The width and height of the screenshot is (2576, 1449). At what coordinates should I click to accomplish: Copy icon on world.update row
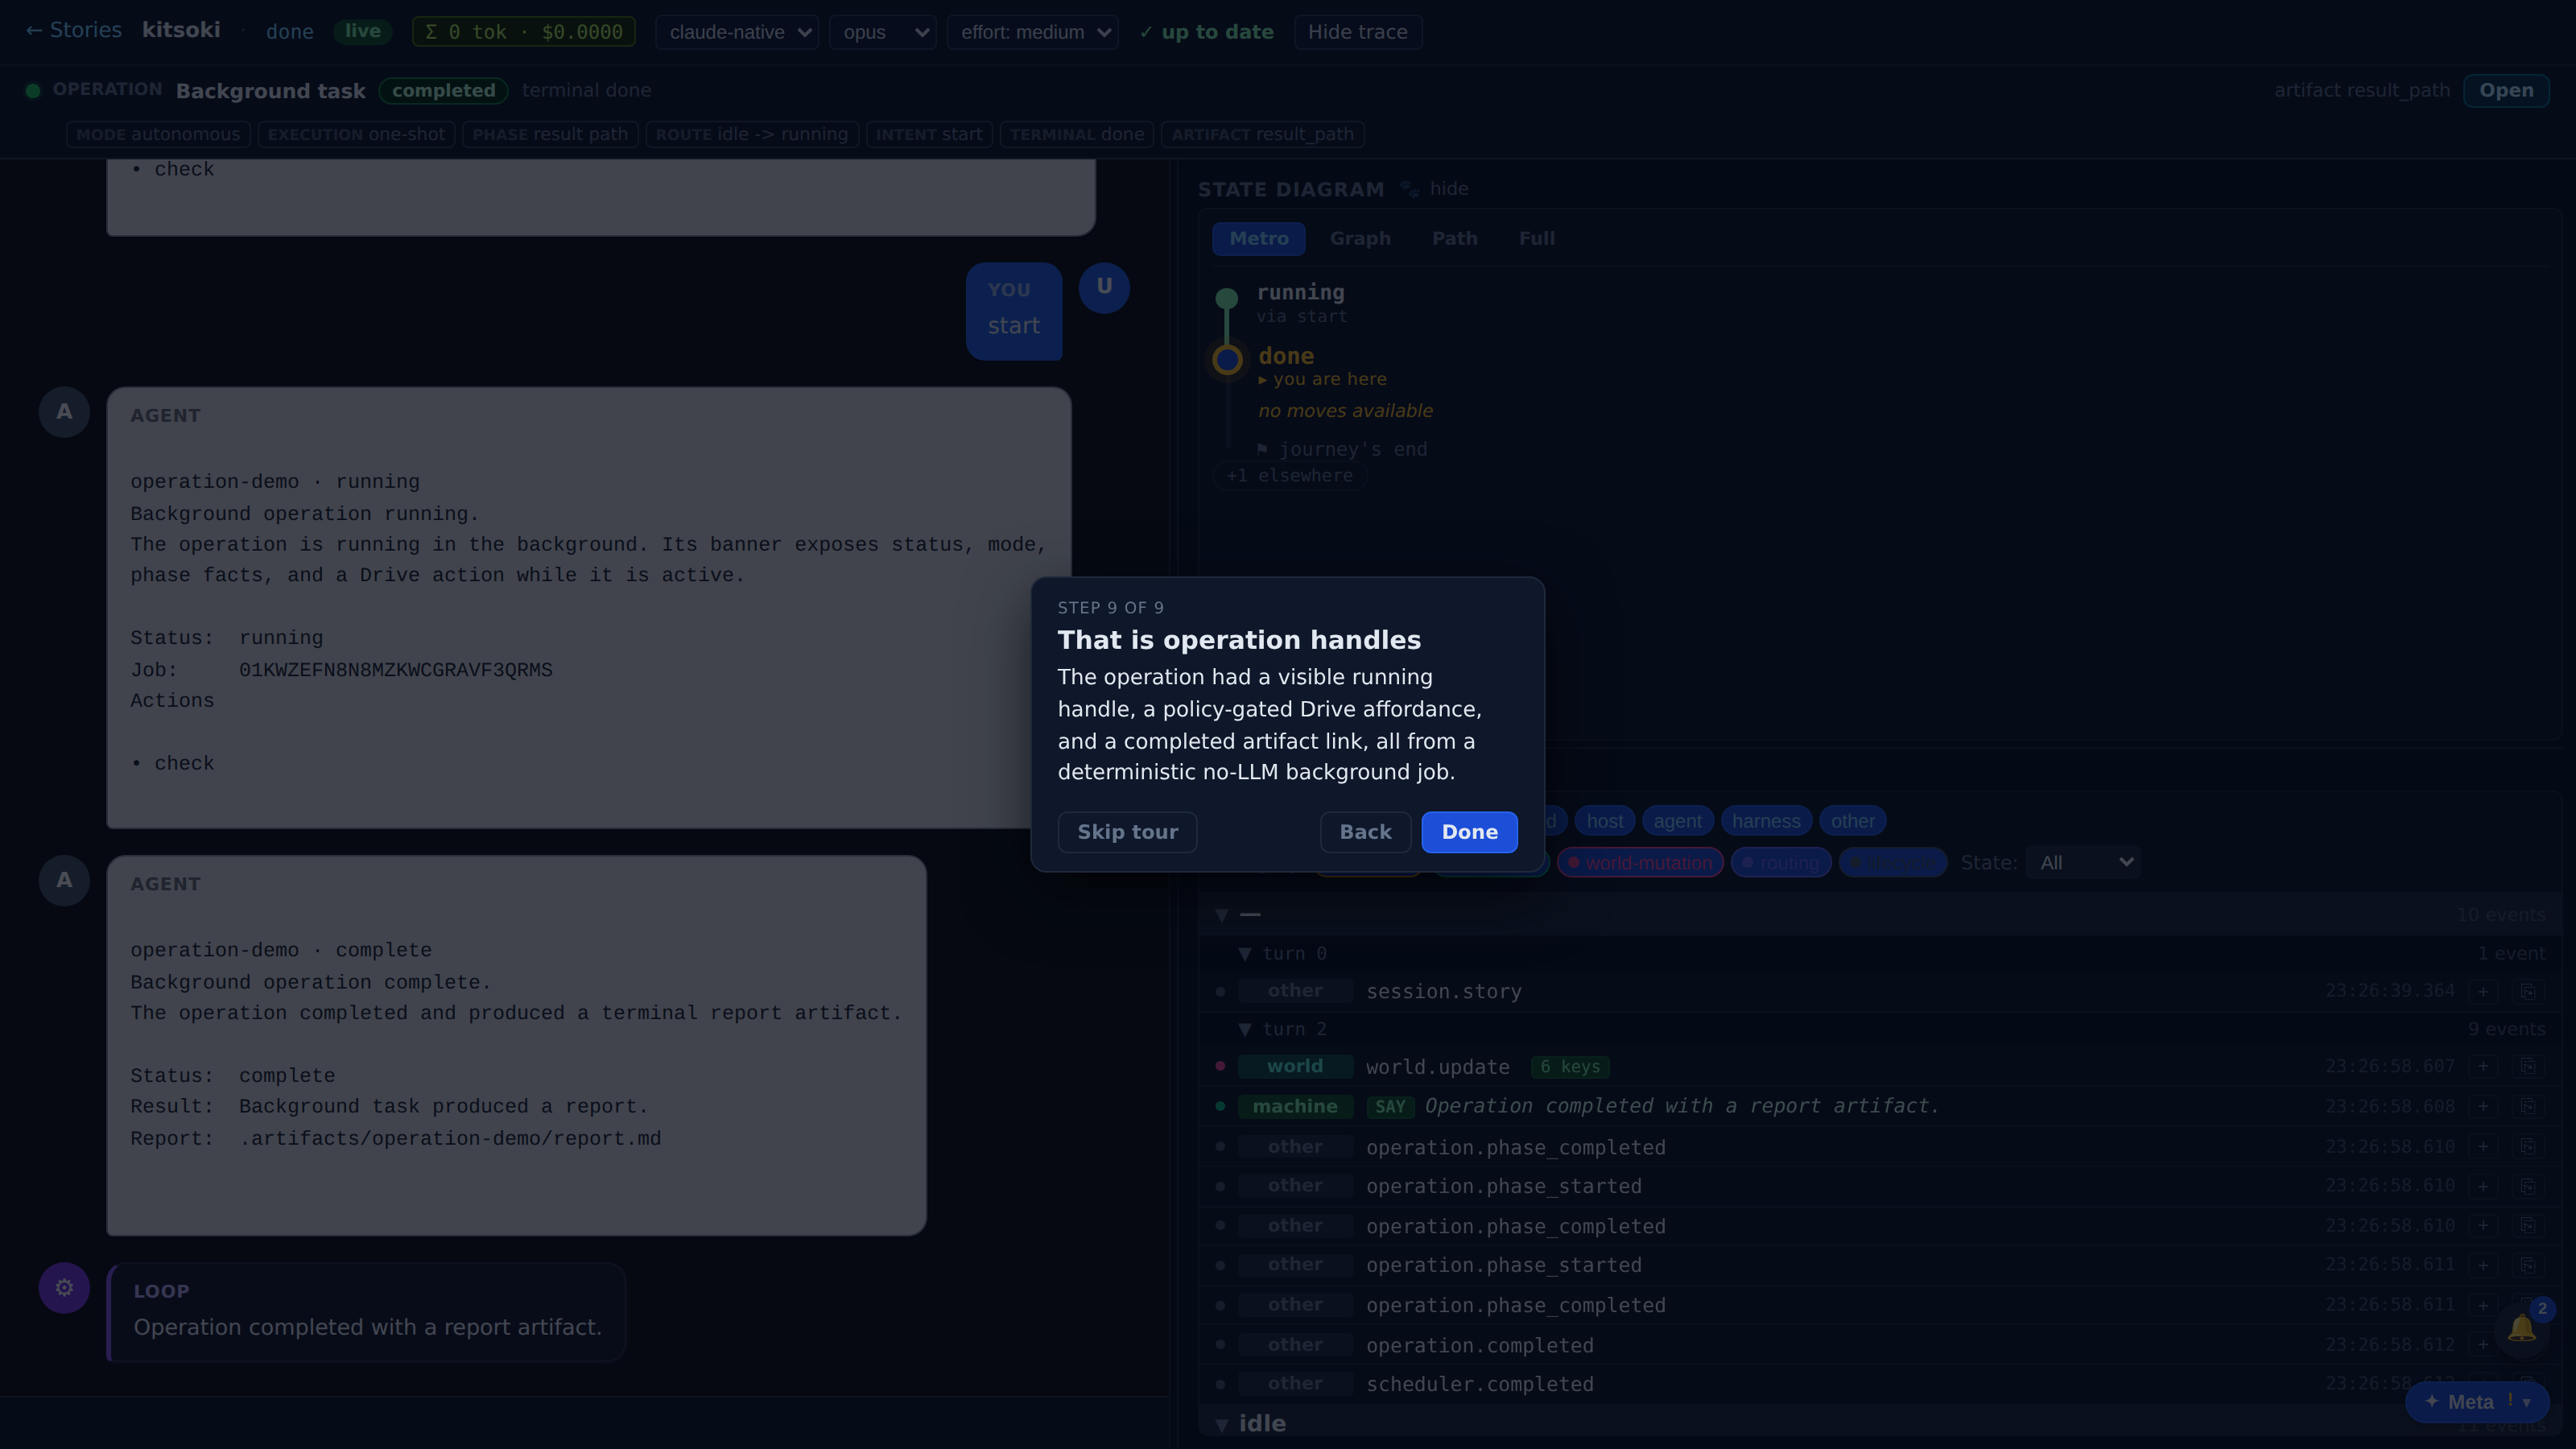(x=2527, y=1067)
